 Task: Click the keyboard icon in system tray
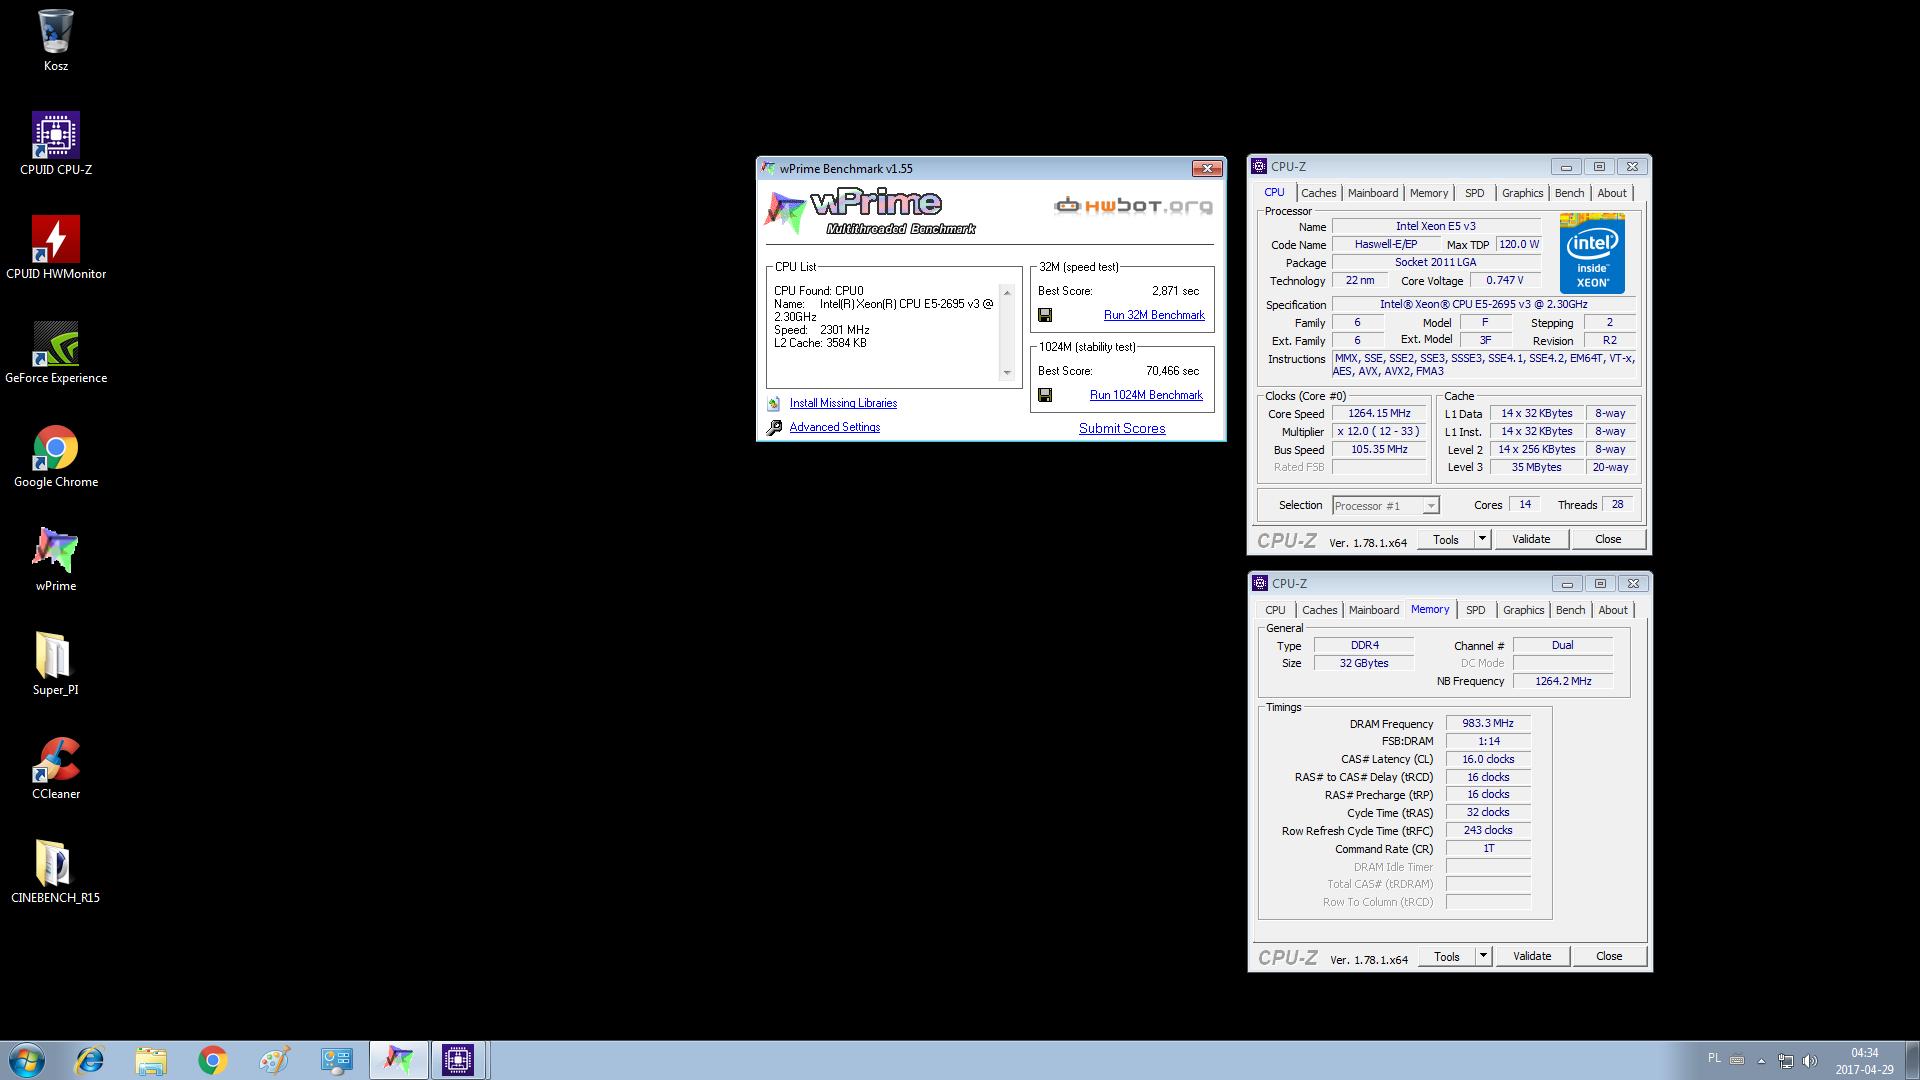1737,1060
